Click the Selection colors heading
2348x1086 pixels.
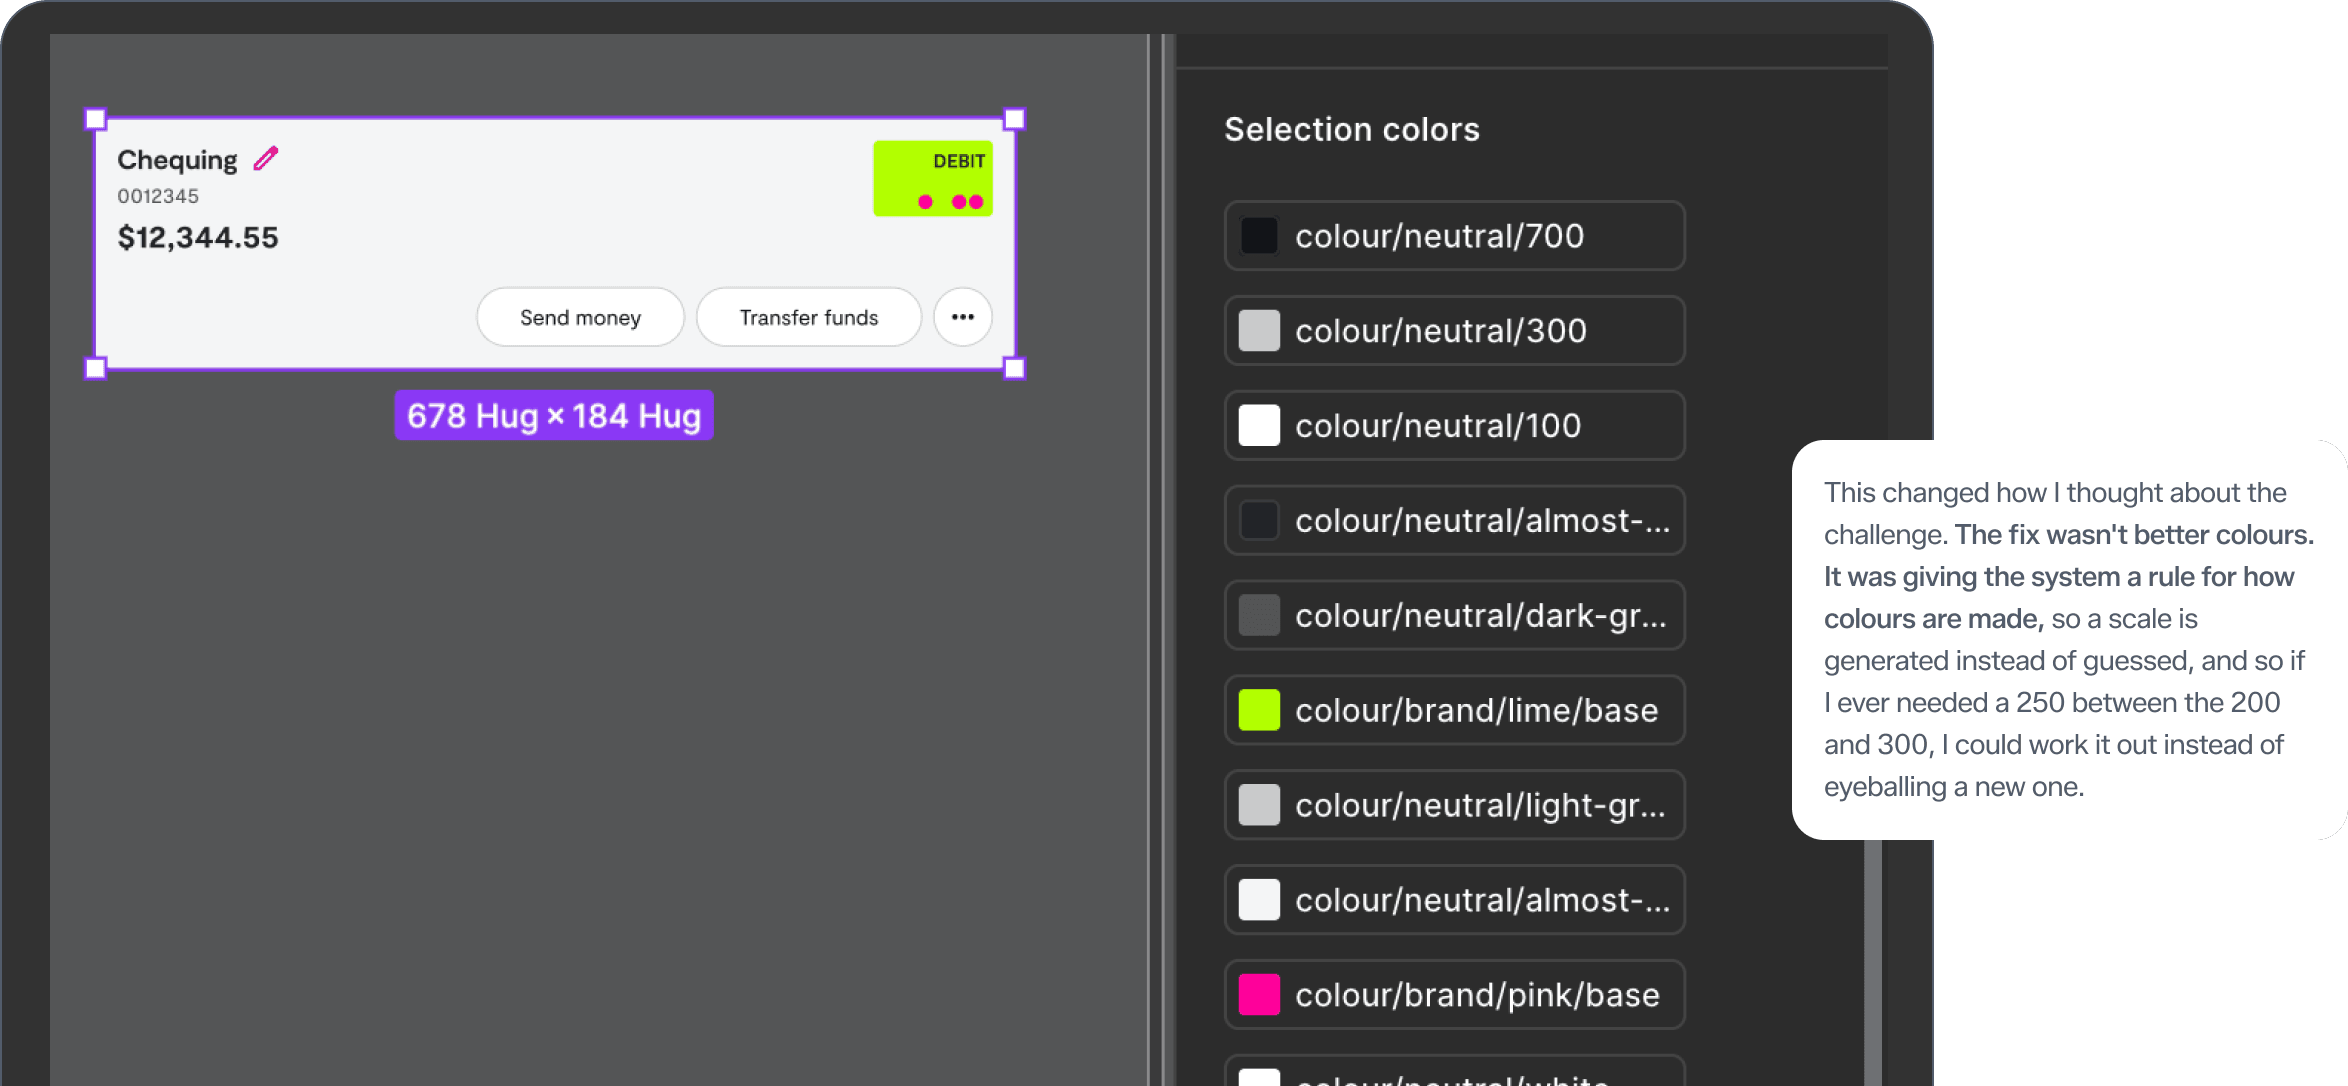(x=1352, y=130)
